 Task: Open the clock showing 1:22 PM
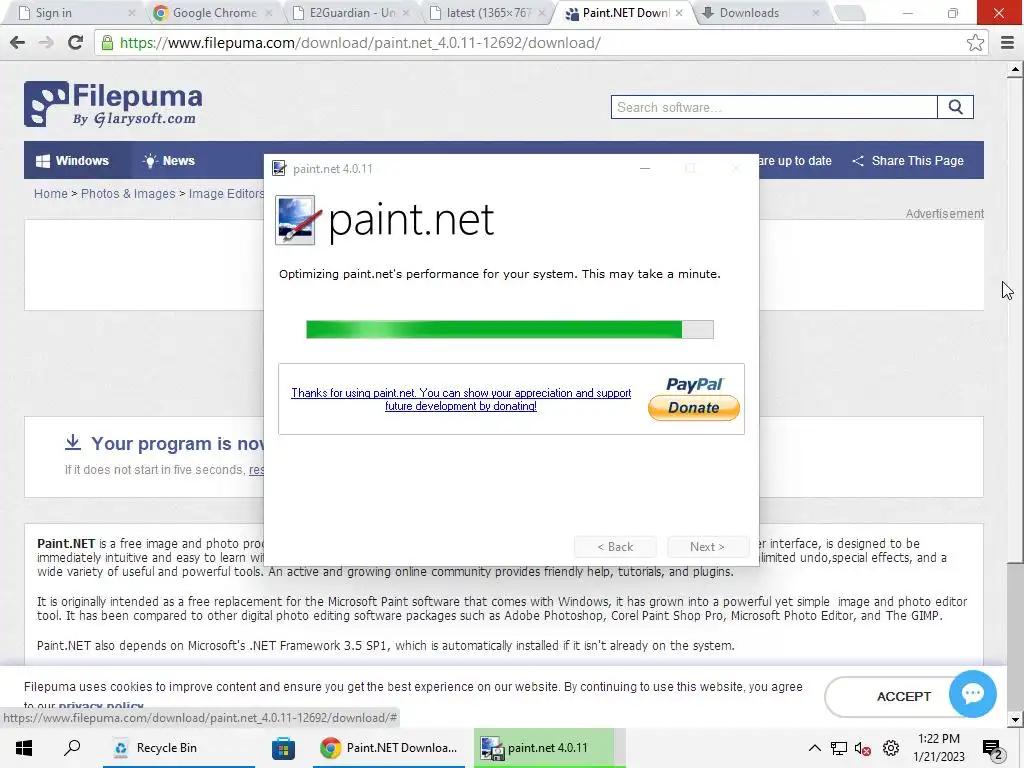pos(939,748)
